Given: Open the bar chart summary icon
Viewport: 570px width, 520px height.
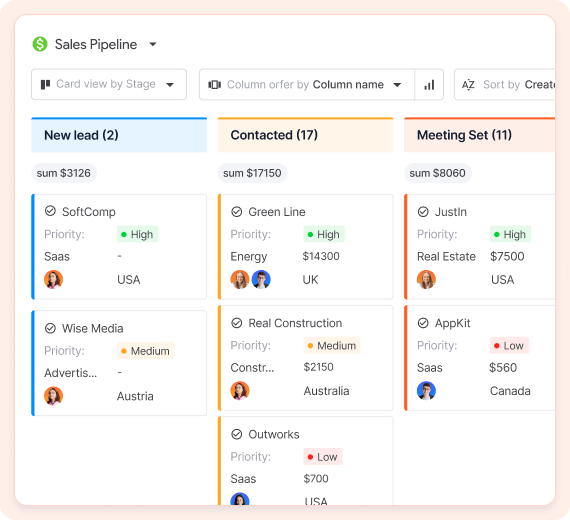Looking at the screenshot, I should click(x=429, y=85).
